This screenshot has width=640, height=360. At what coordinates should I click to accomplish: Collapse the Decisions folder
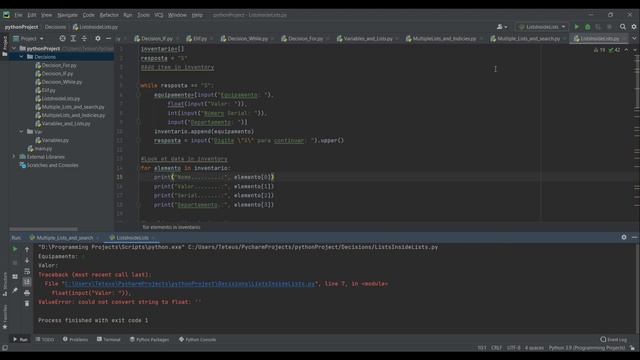22,57
